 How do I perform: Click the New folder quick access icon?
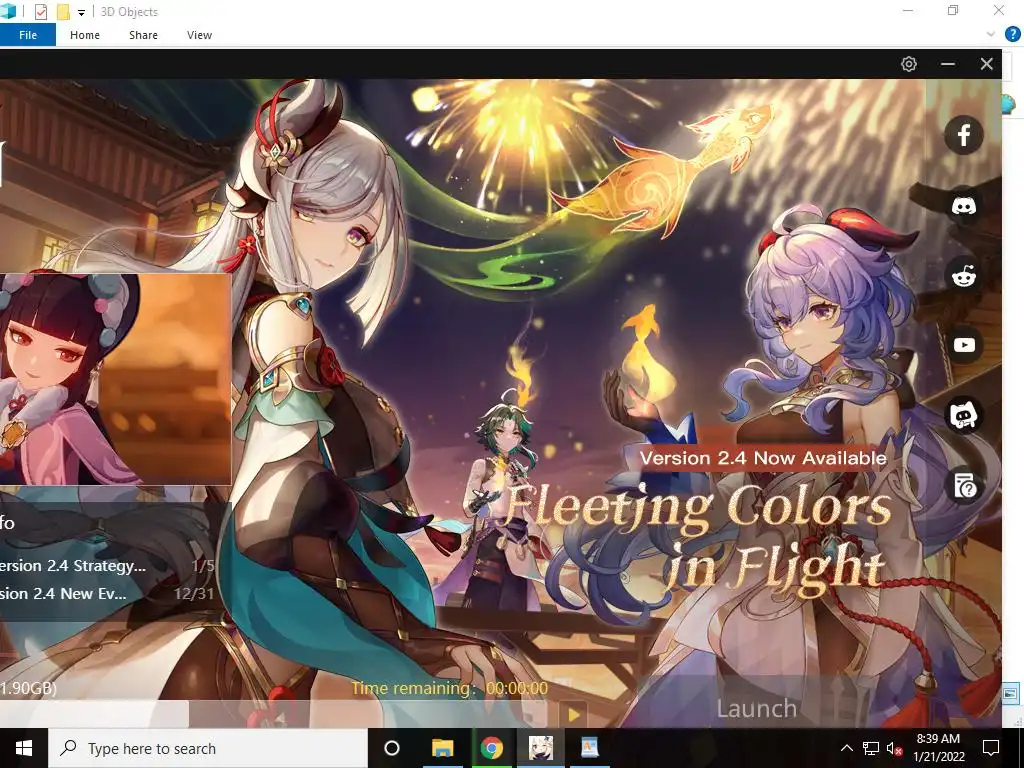point(63,12)
